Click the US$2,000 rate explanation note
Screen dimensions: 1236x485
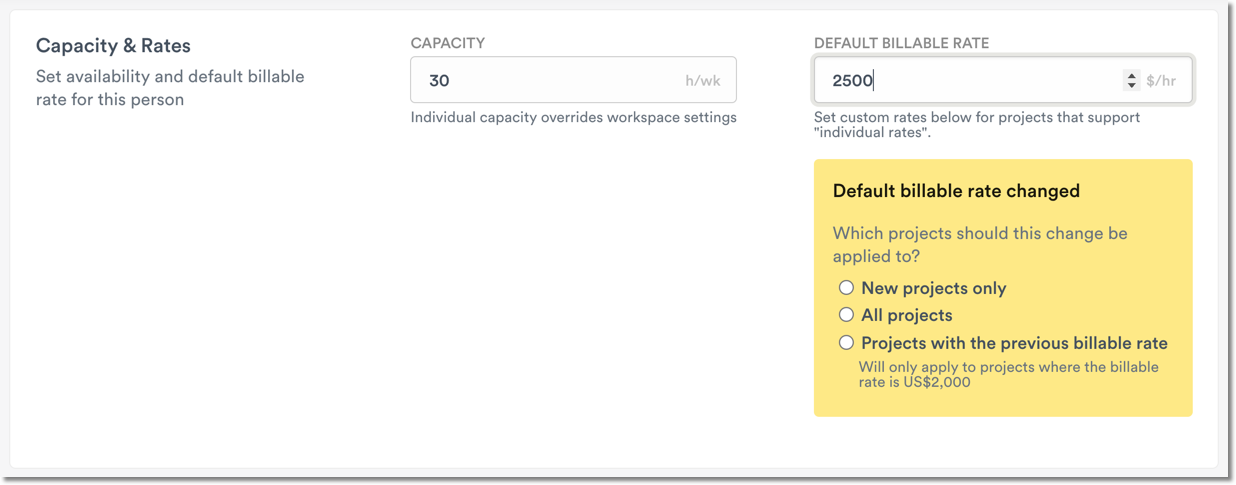(x=1008, y=374)
